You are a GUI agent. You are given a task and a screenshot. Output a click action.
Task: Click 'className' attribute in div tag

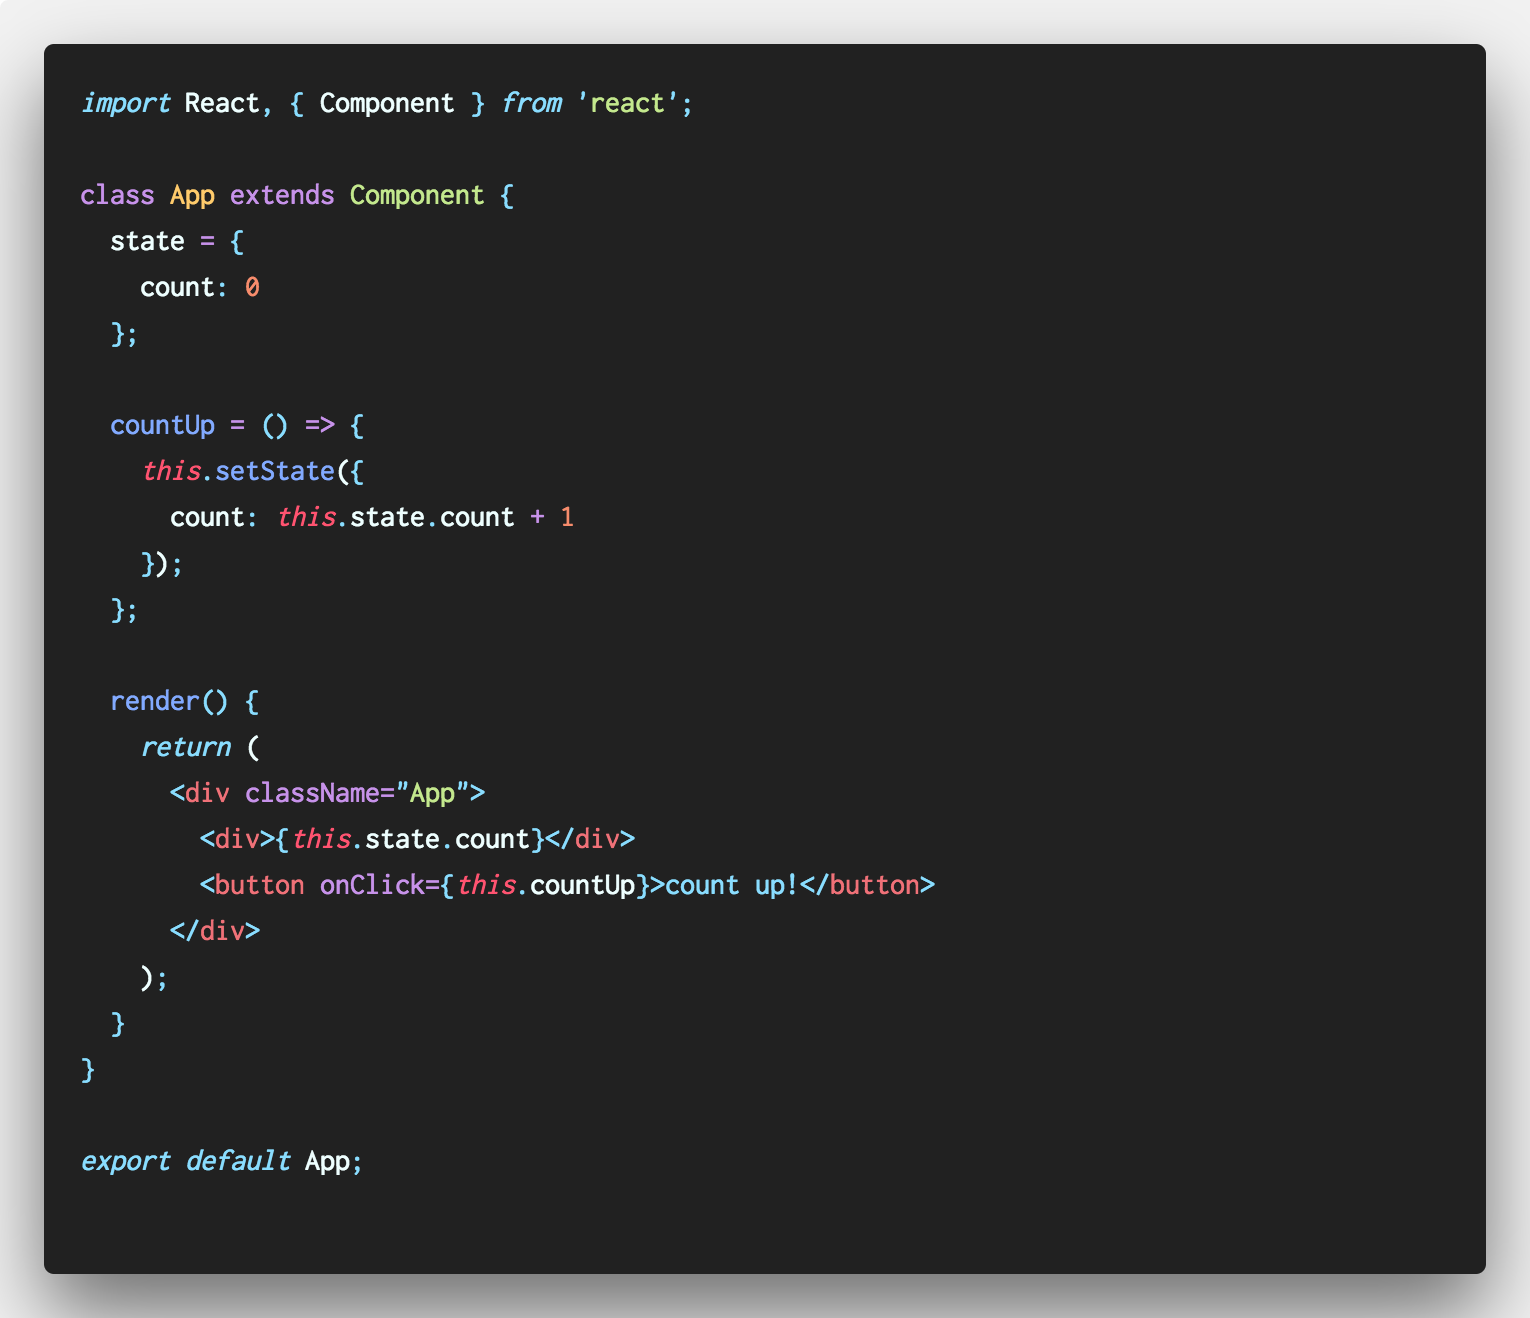click(x=312, y=793)
